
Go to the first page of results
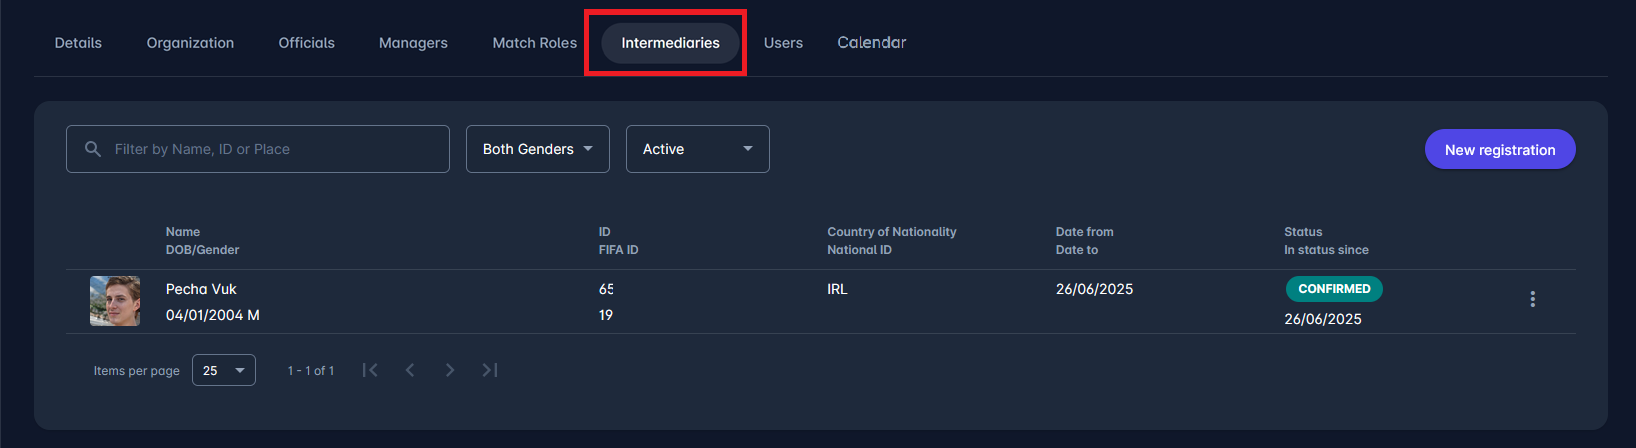370,370
